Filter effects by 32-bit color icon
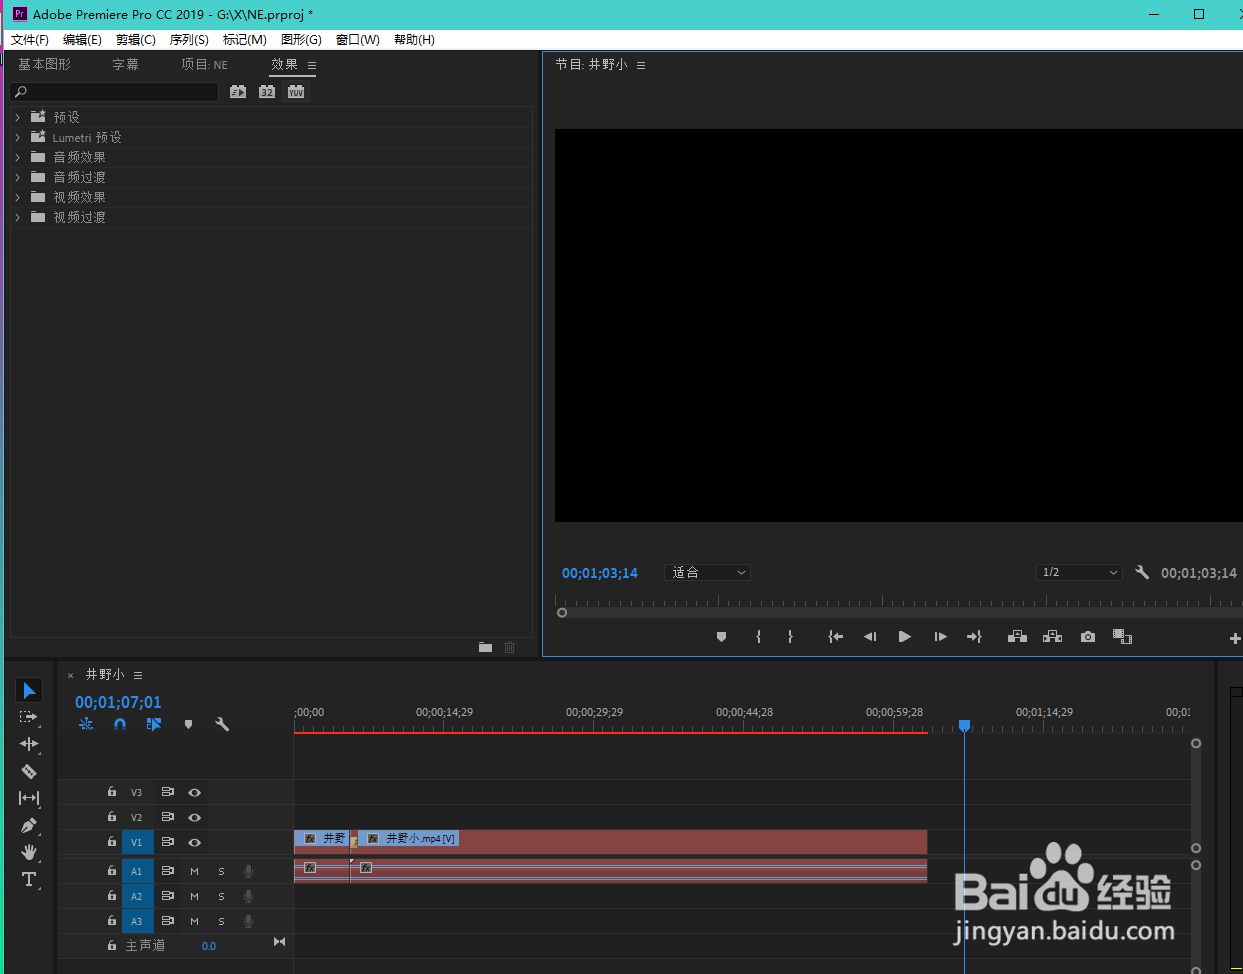 tap(267, 91)
